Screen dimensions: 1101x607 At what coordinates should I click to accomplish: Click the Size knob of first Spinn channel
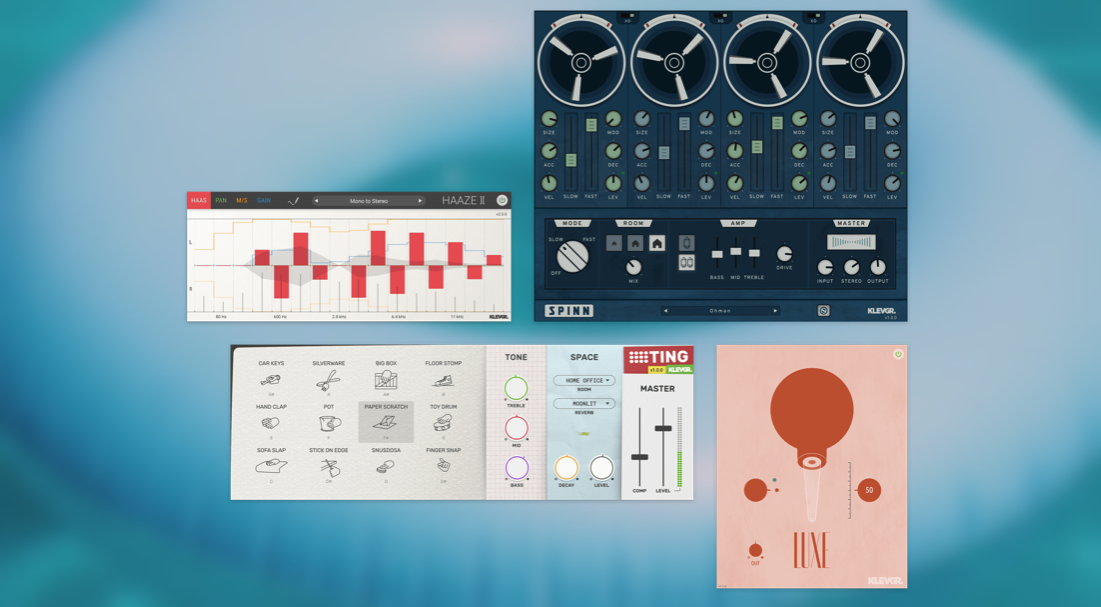(549, 119)
